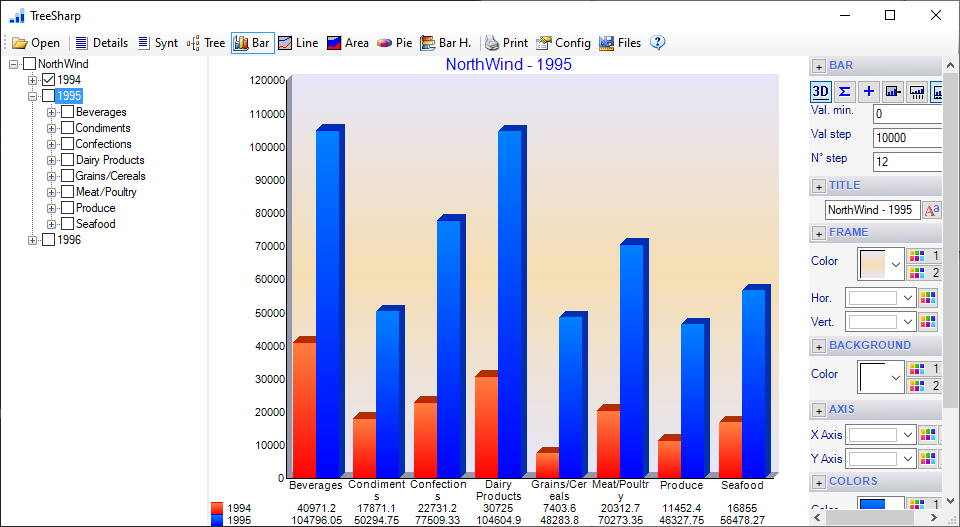The image size is (960, 527).
Task: Check the Condiments checkbox
Action: 68,128
